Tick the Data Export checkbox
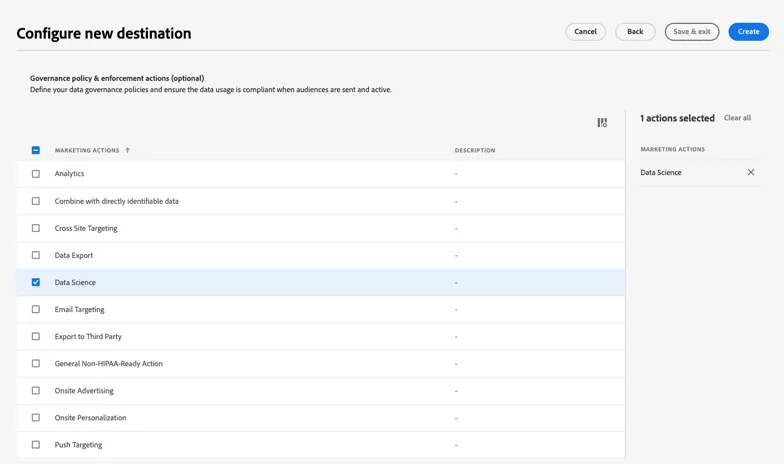Viewport: 784px width, 464px height. 36,255
